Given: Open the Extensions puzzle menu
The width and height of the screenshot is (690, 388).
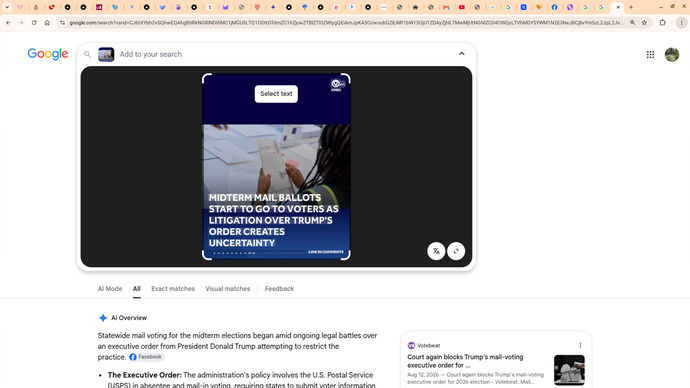Looking at the screenshot, I should pyautogui.click(x=662, y=22).
